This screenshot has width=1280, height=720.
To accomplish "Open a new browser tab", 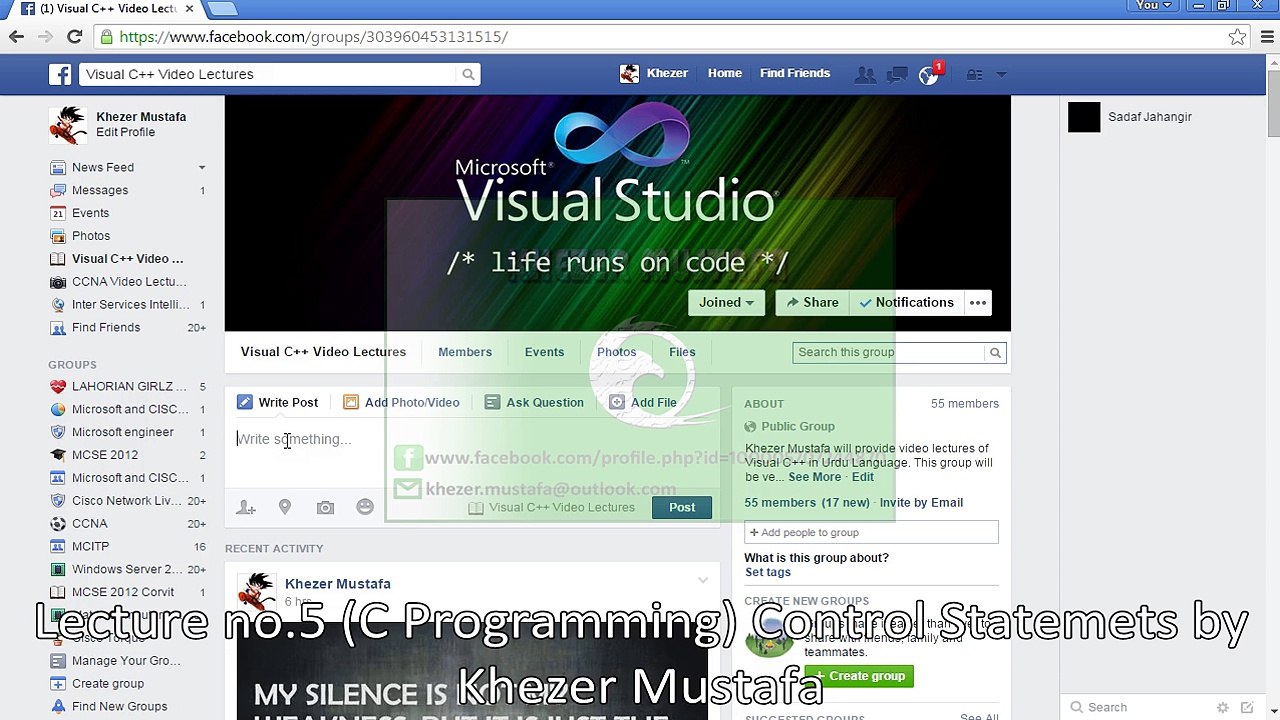I will [222, 9].
